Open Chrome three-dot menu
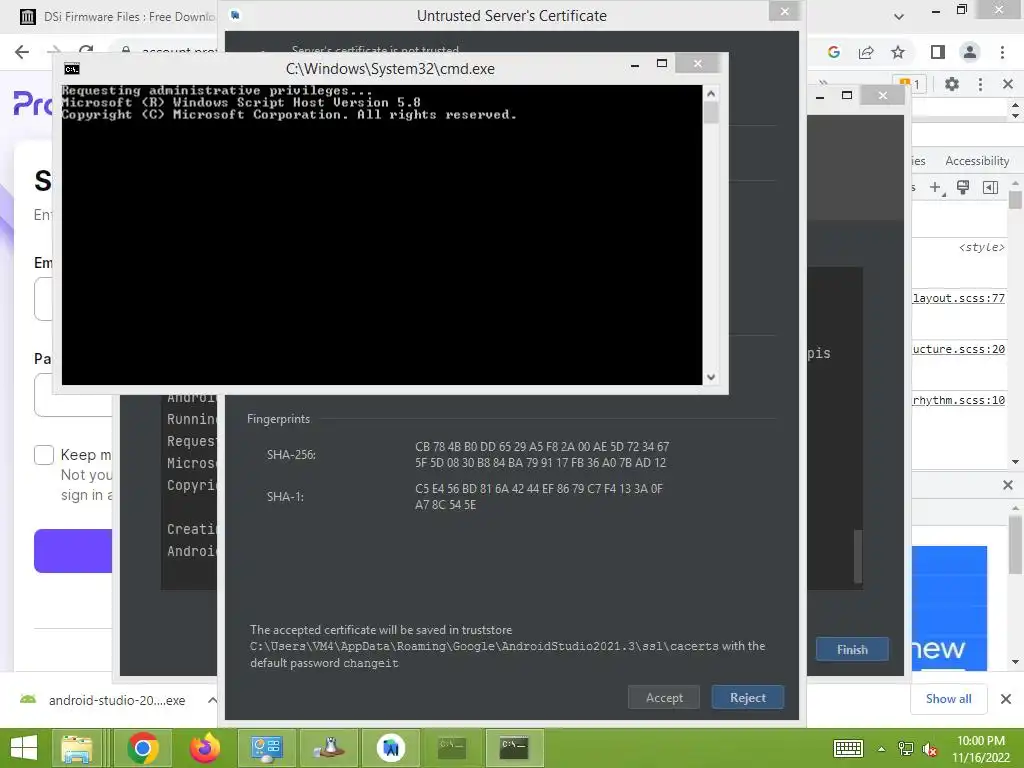The image size is (1024, 768). [x=1002, y=52]
